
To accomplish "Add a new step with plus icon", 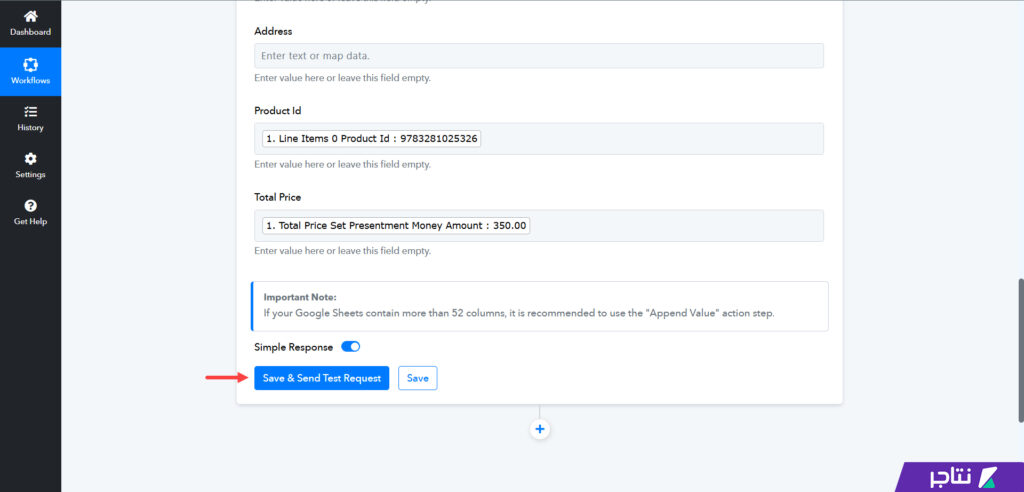I will [x=539, y=429].
